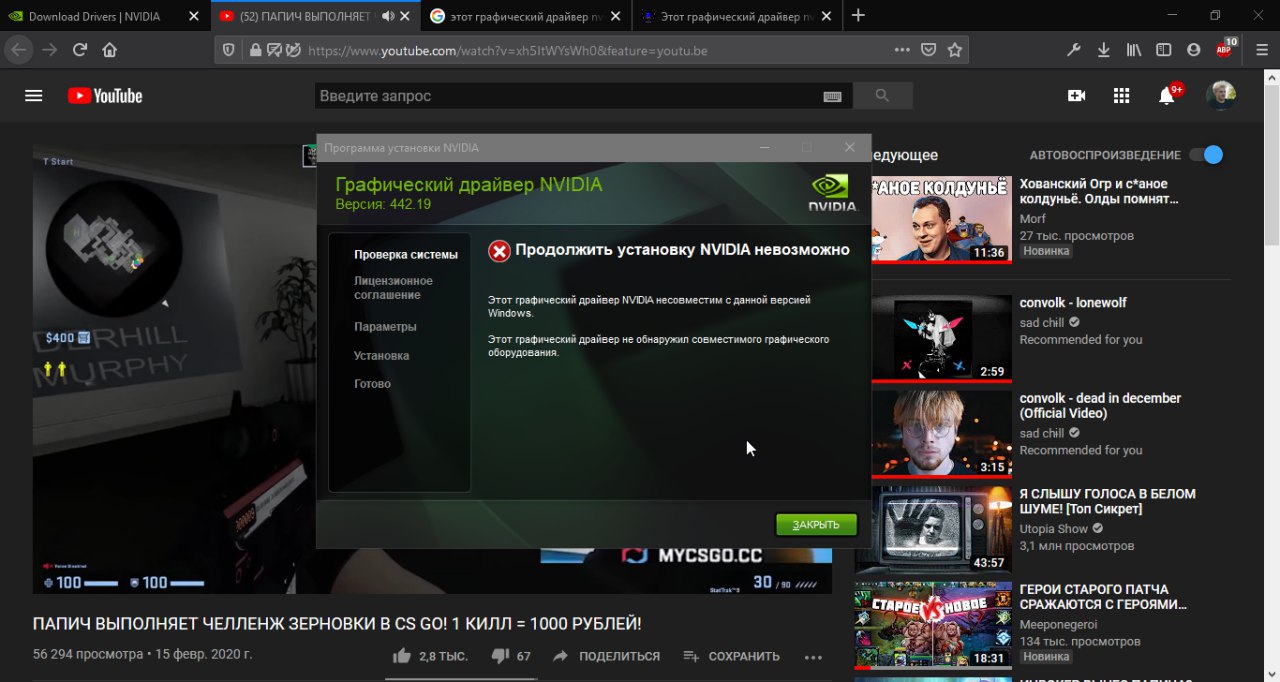Toggle the АВТОВОСПРОИЗВЕДЕНИЕ autoplay switch

[x=1206, y=155]
